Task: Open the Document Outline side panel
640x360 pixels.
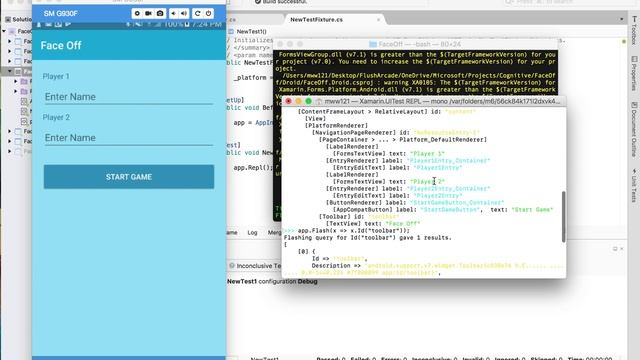Action: (634, 129)
